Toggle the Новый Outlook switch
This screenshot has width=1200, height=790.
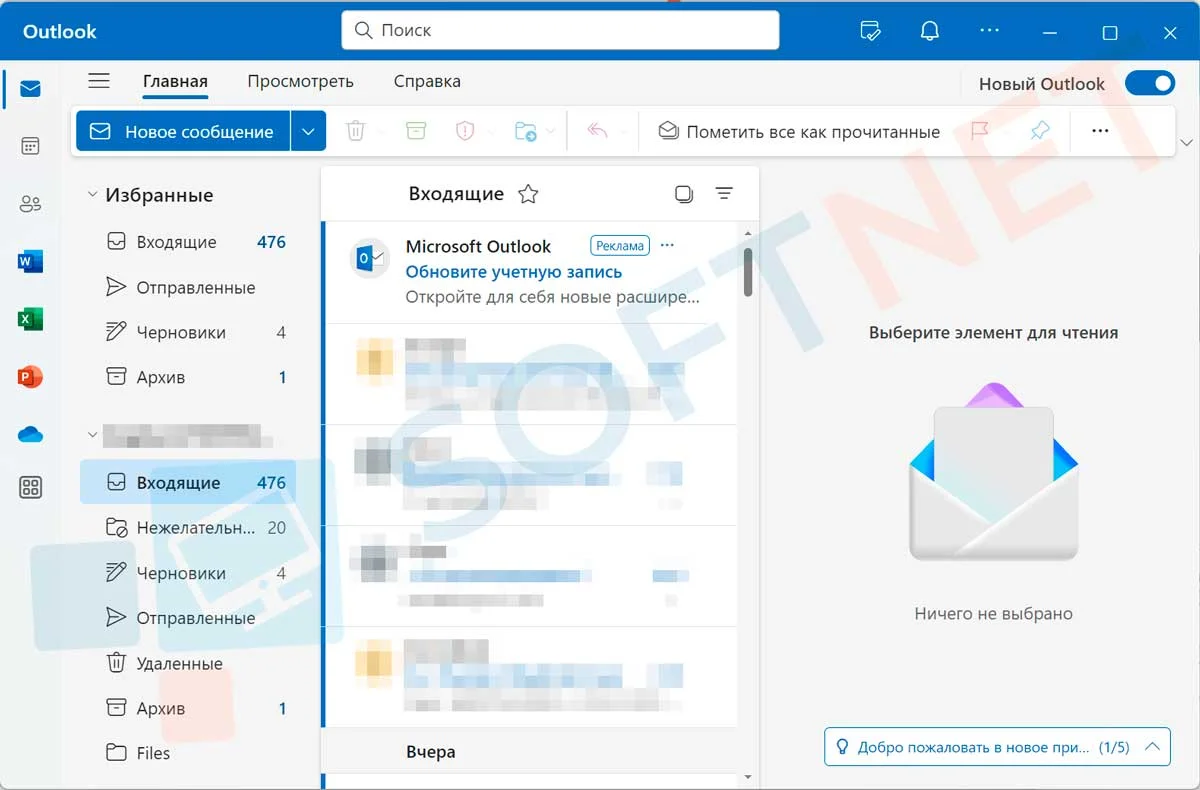(1150, 83)
